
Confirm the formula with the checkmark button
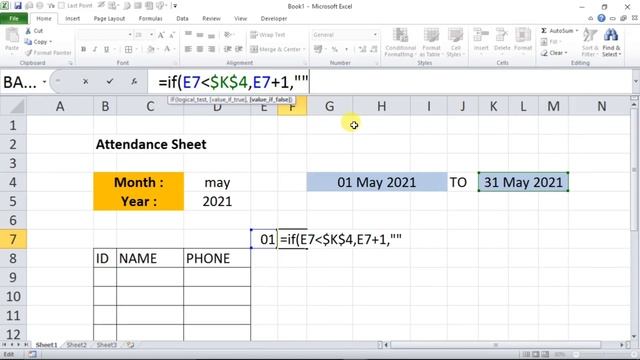(109, 82)
